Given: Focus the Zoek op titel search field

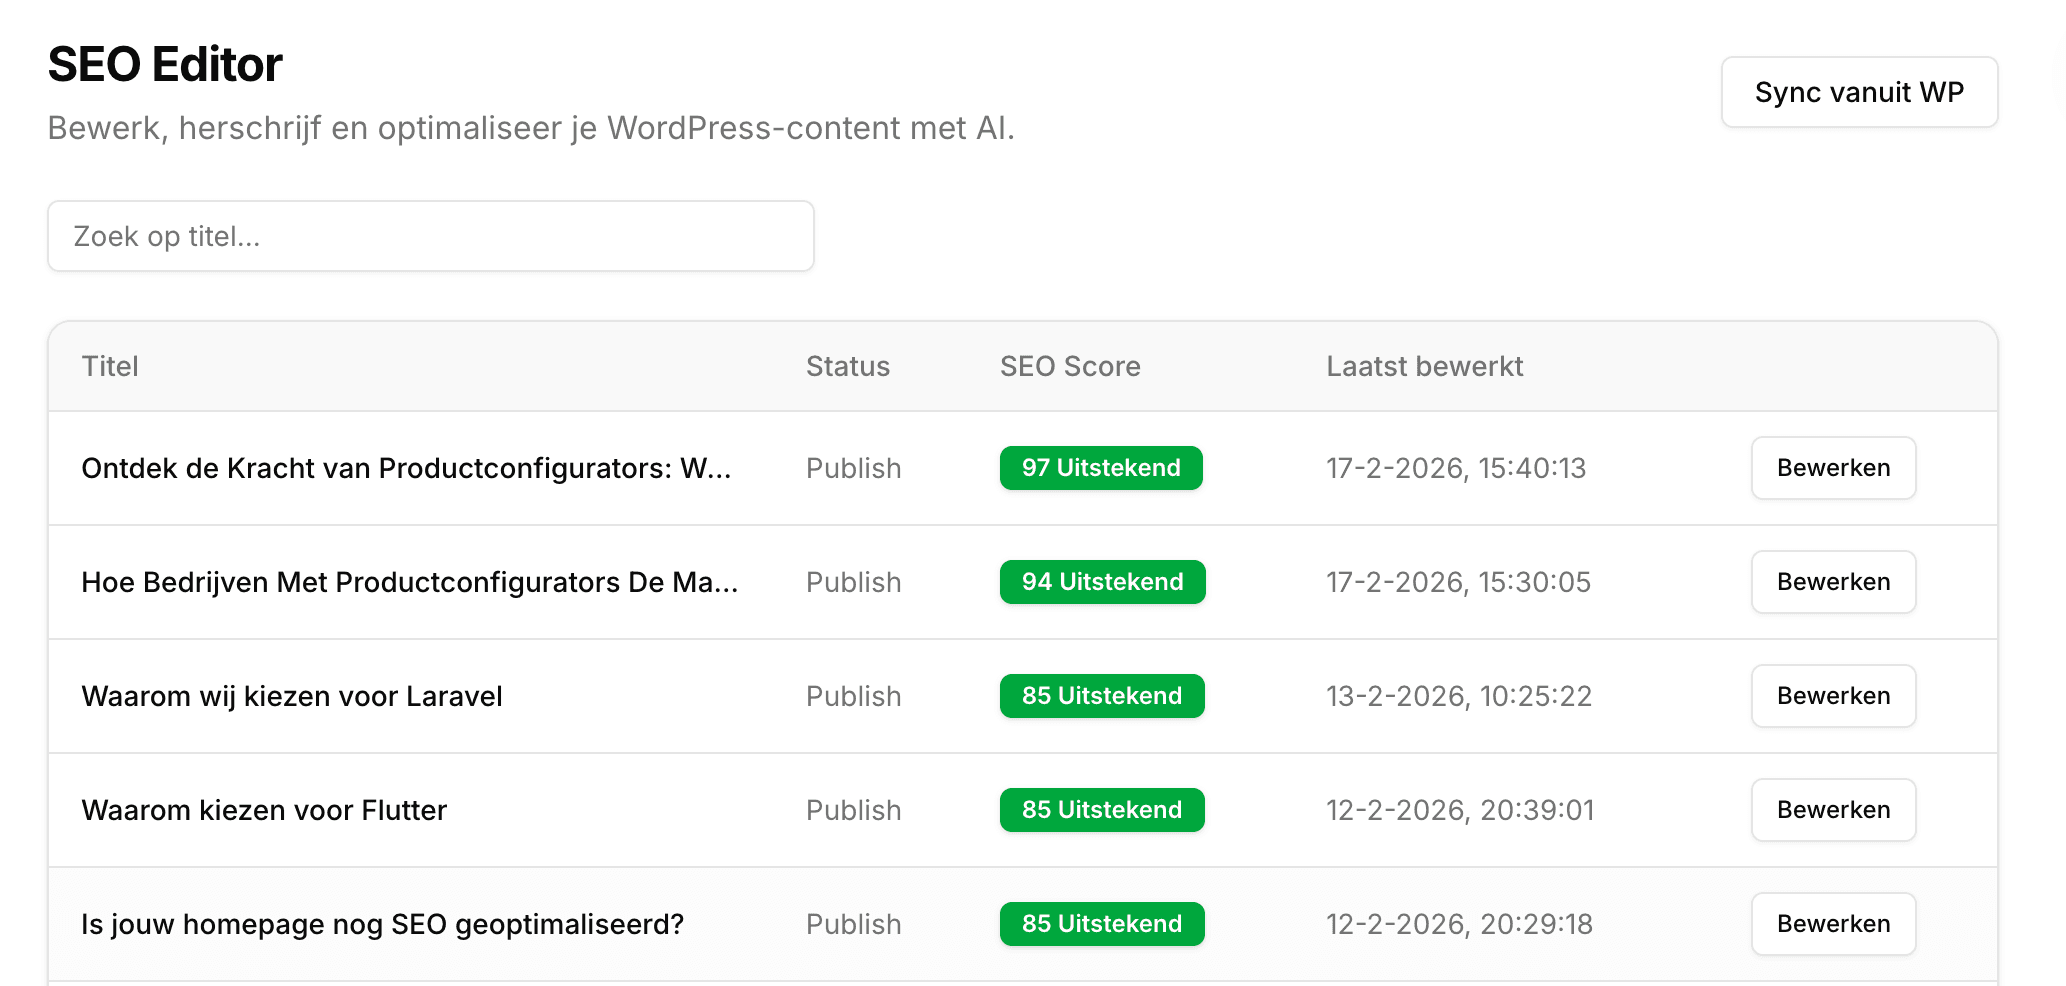Looking at the screenshot, I should (430, 236).
